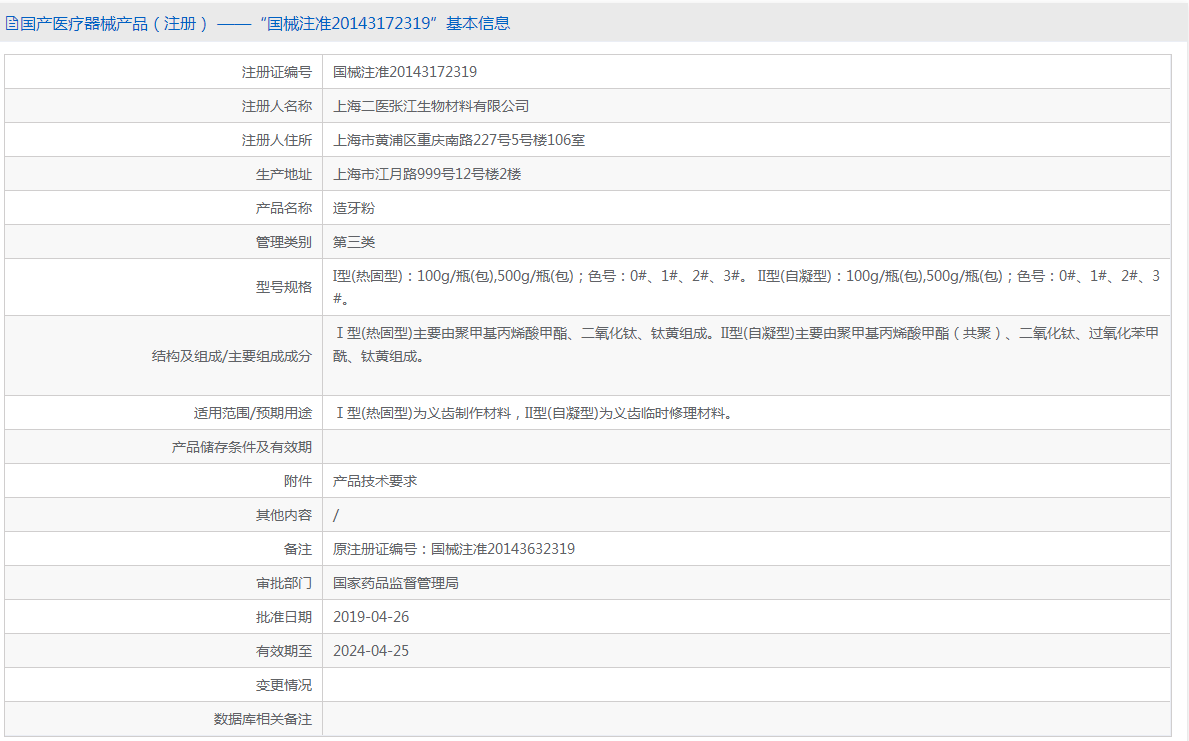Click the 型号规格 label
Image resolution: width=1189 pixels, height=741 pixels.
(284, 287)
